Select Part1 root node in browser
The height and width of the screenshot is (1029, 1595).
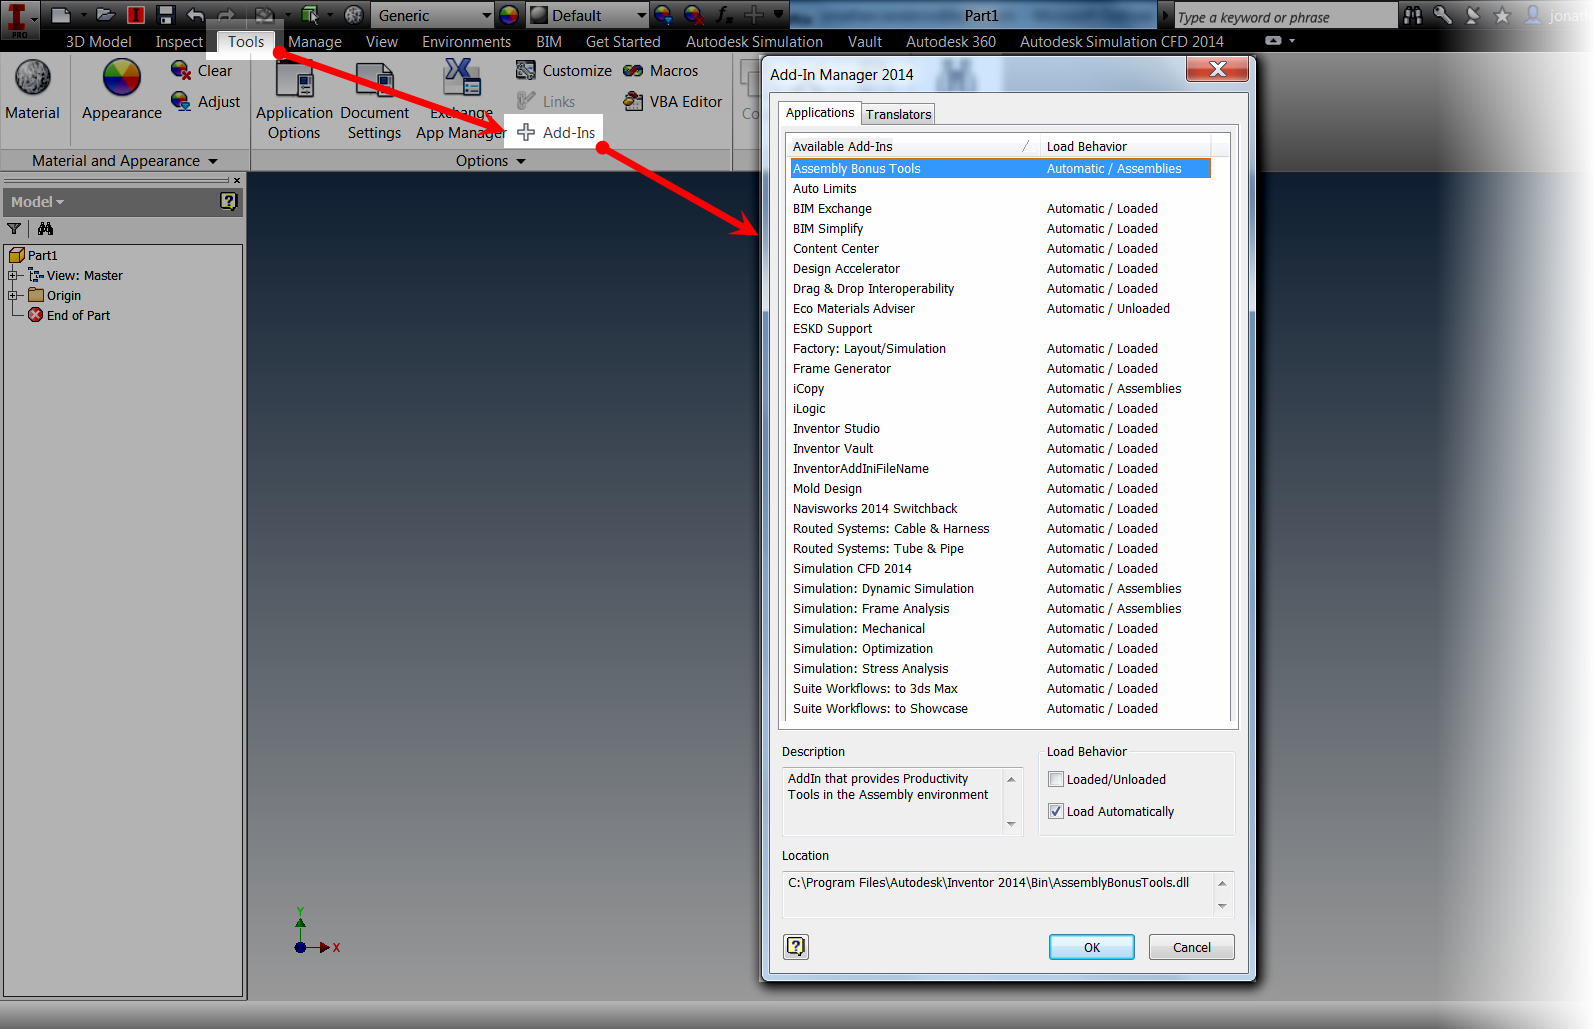(x=33, y=255)
